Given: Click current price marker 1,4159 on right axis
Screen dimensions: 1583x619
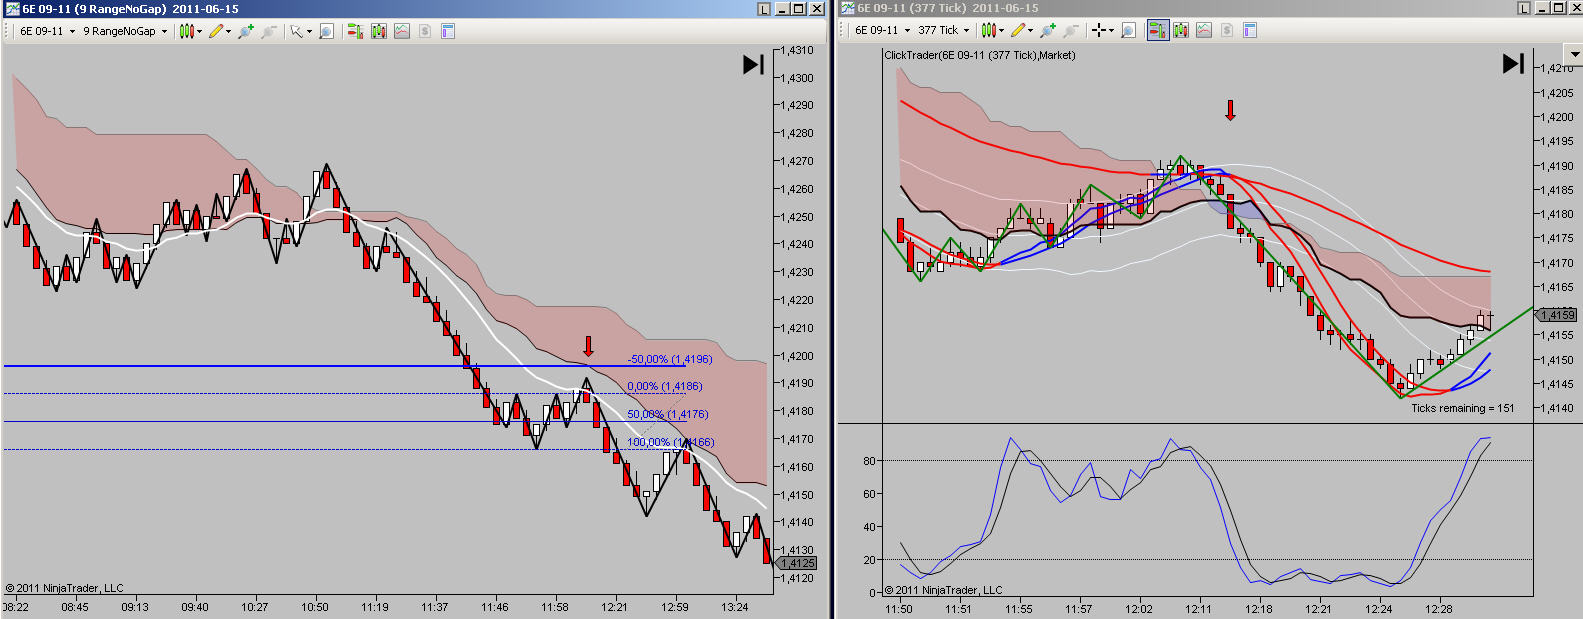Looking at the screenshot, I should [1556, 315].
